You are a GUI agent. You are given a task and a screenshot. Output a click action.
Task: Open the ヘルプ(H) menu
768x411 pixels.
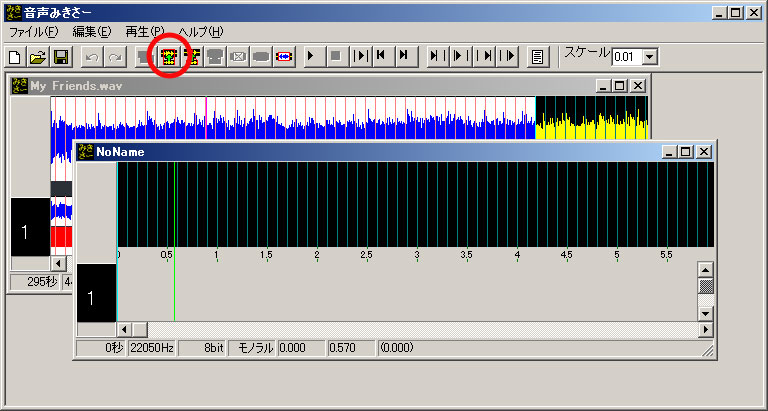click(x=201, y=32)
